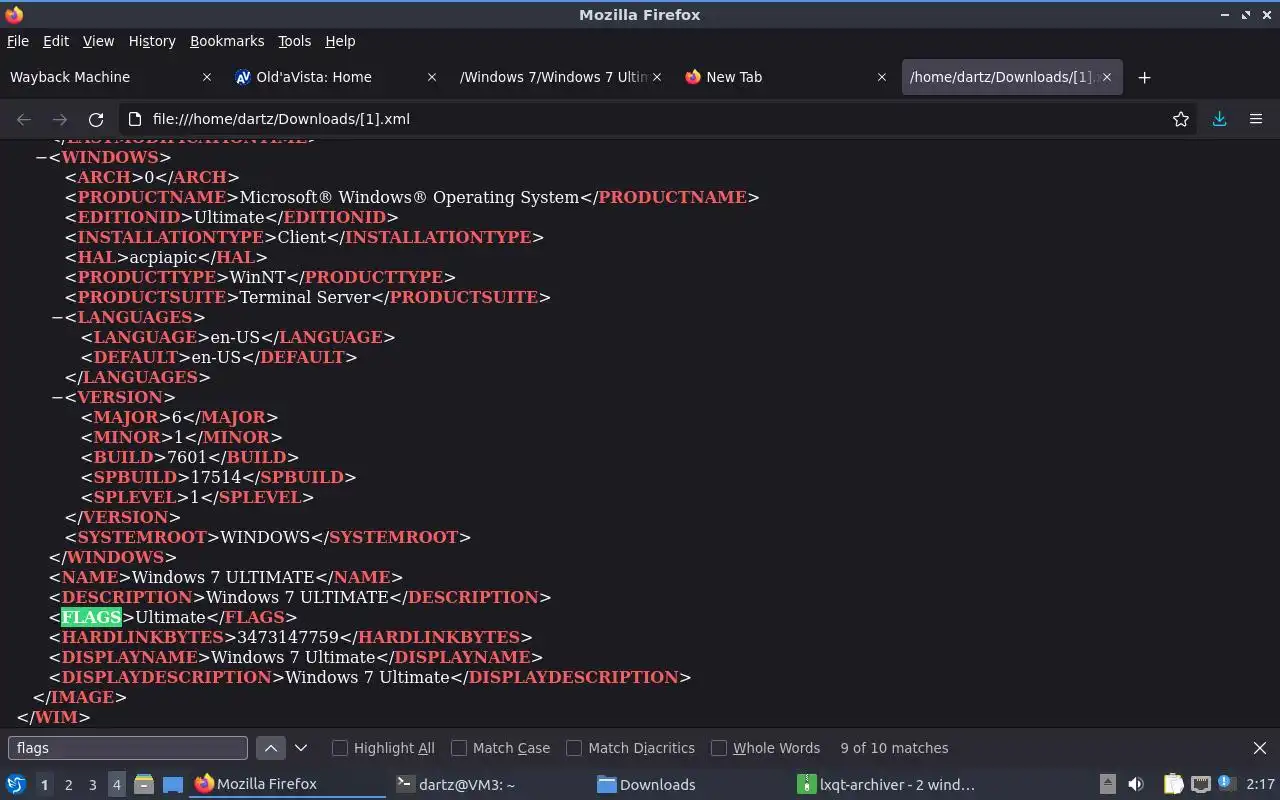Viewport: 1280px width, 800px height.
Task: Open the View menu
Action: pyautogui.click(x=98, y=41)
